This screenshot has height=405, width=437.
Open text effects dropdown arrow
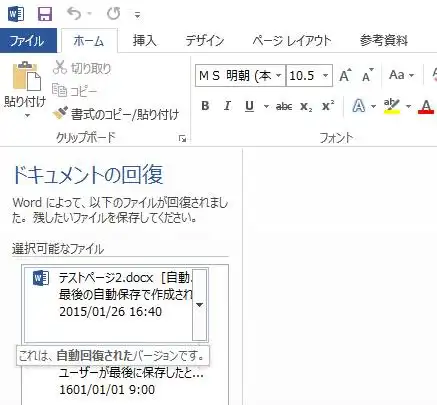pos(373,107)
